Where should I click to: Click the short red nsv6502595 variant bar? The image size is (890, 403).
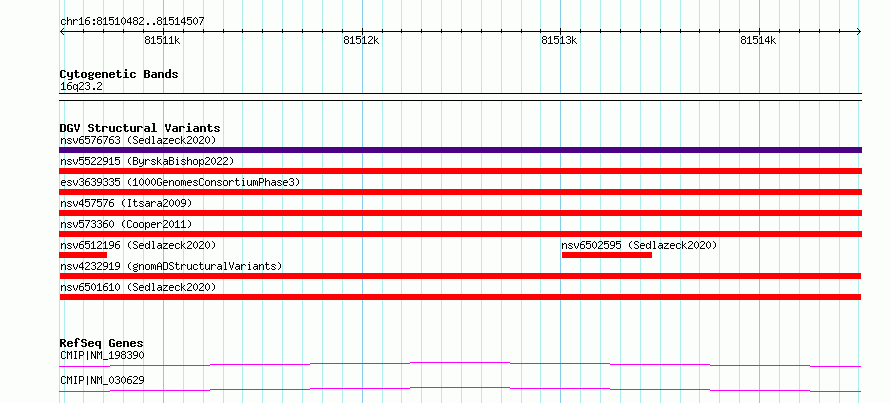tap(607, 255)
